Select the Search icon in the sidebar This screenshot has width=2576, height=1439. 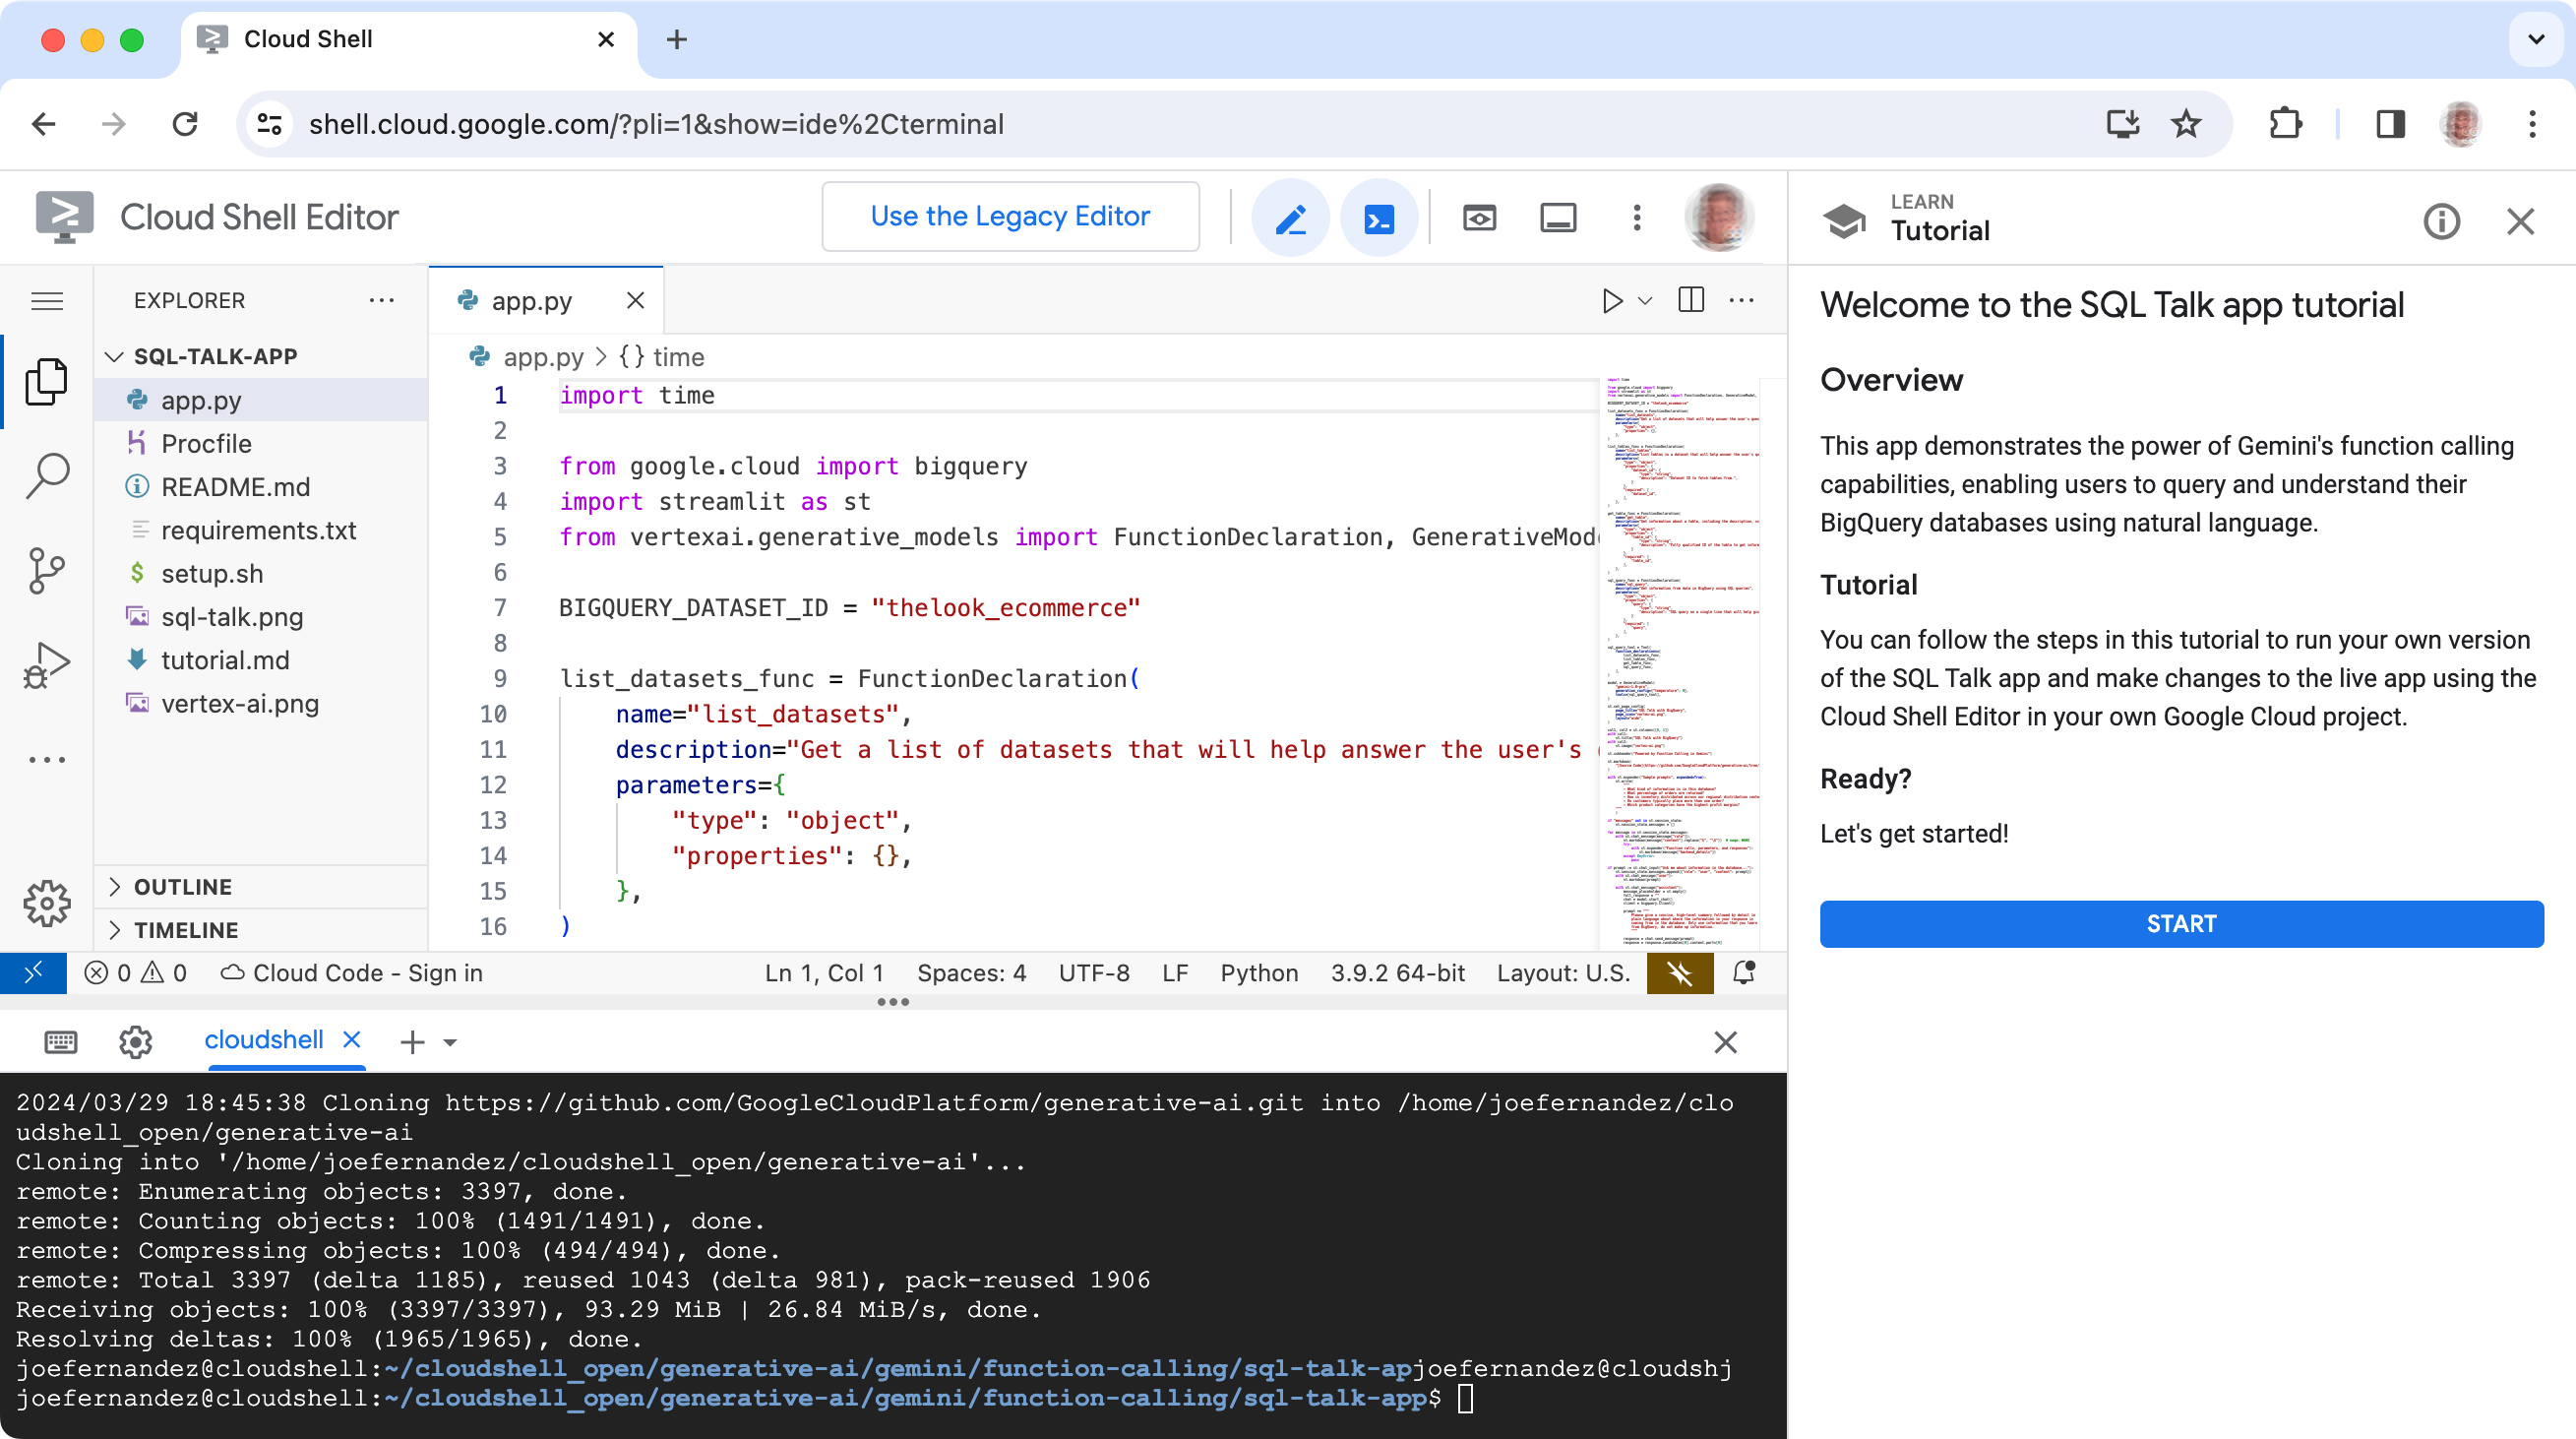[x=46, y=476]
